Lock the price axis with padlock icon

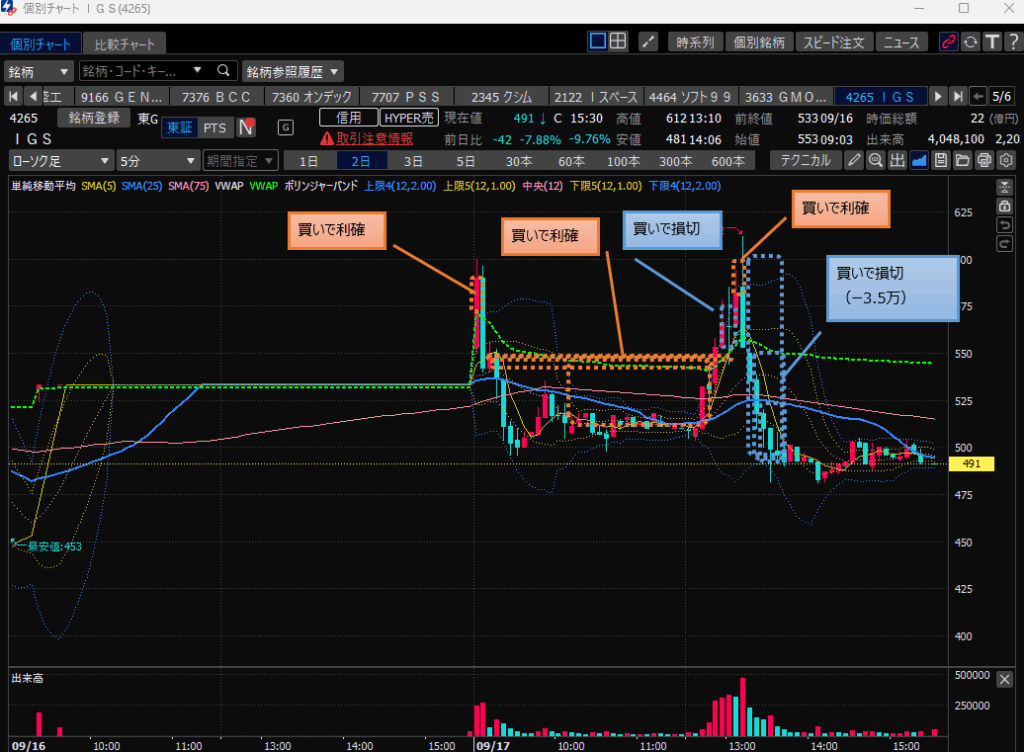(x=1005, y=205)
